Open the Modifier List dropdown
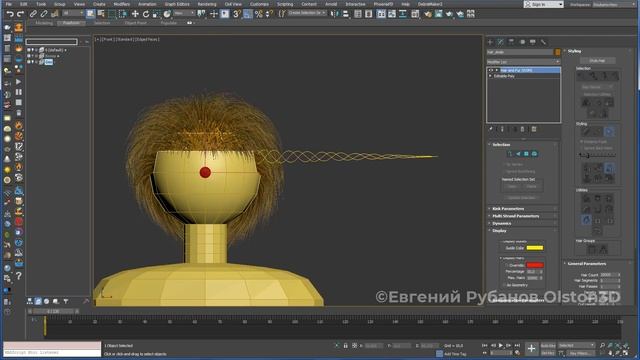 tap(523, 62)
